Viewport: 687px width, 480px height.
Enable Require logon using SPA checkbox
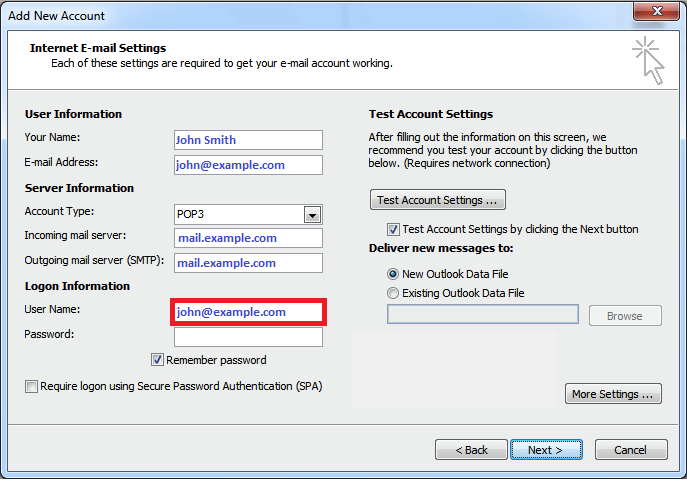(31, 386)
